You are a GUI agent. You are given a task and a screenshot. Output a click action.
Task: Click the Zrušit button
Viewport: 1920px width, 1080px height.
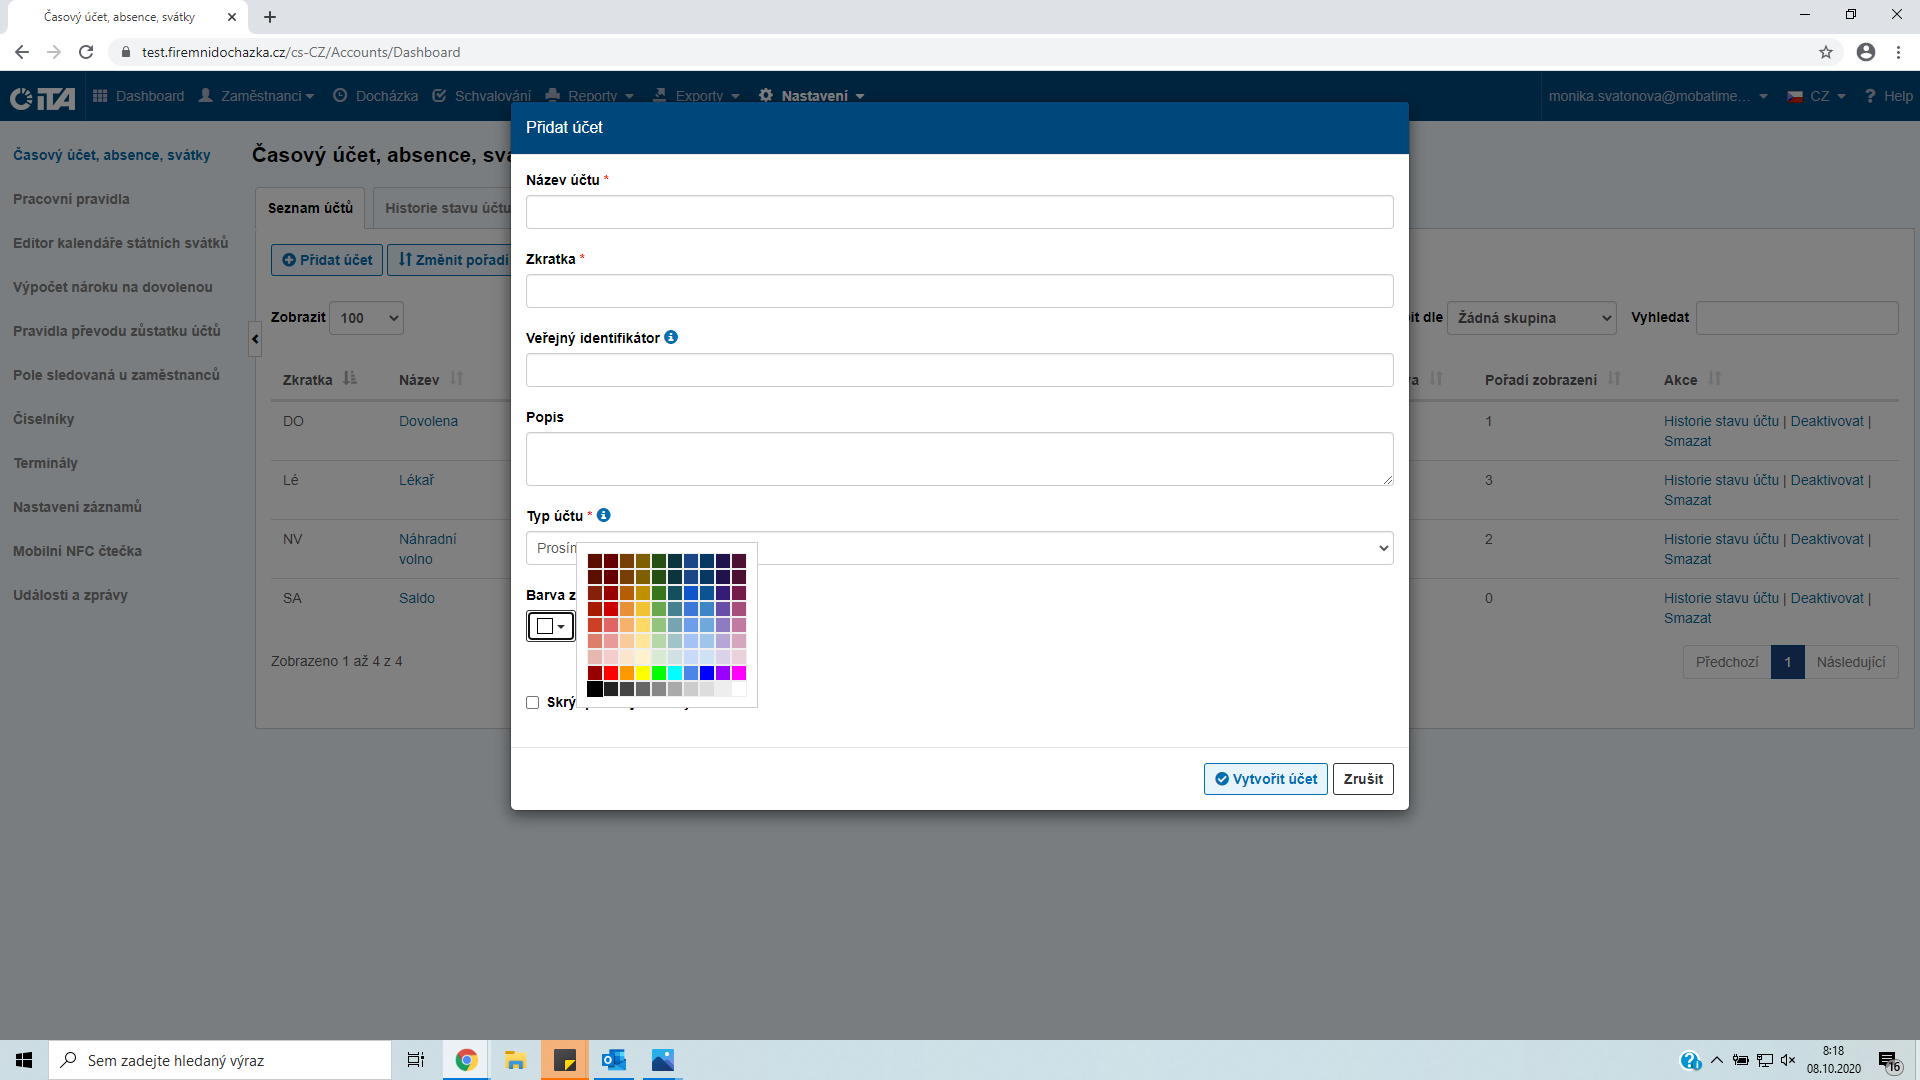1363,779
